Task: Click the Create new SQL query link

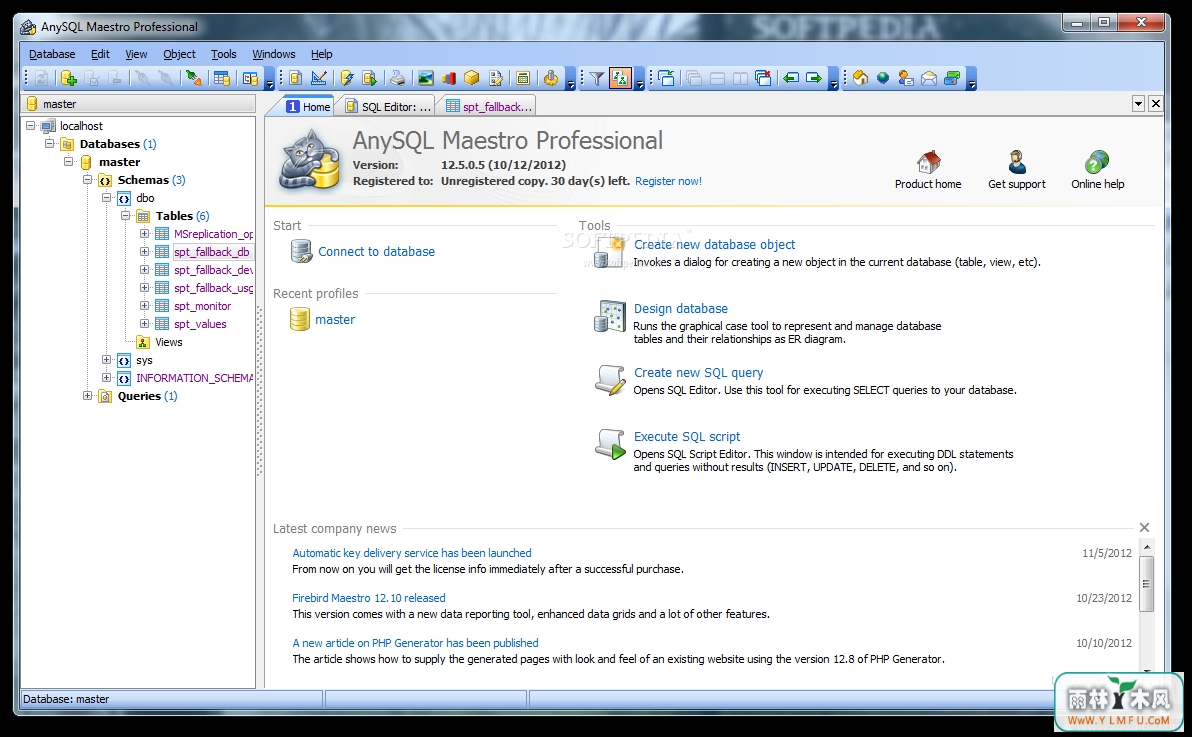Action: point(699,373)
